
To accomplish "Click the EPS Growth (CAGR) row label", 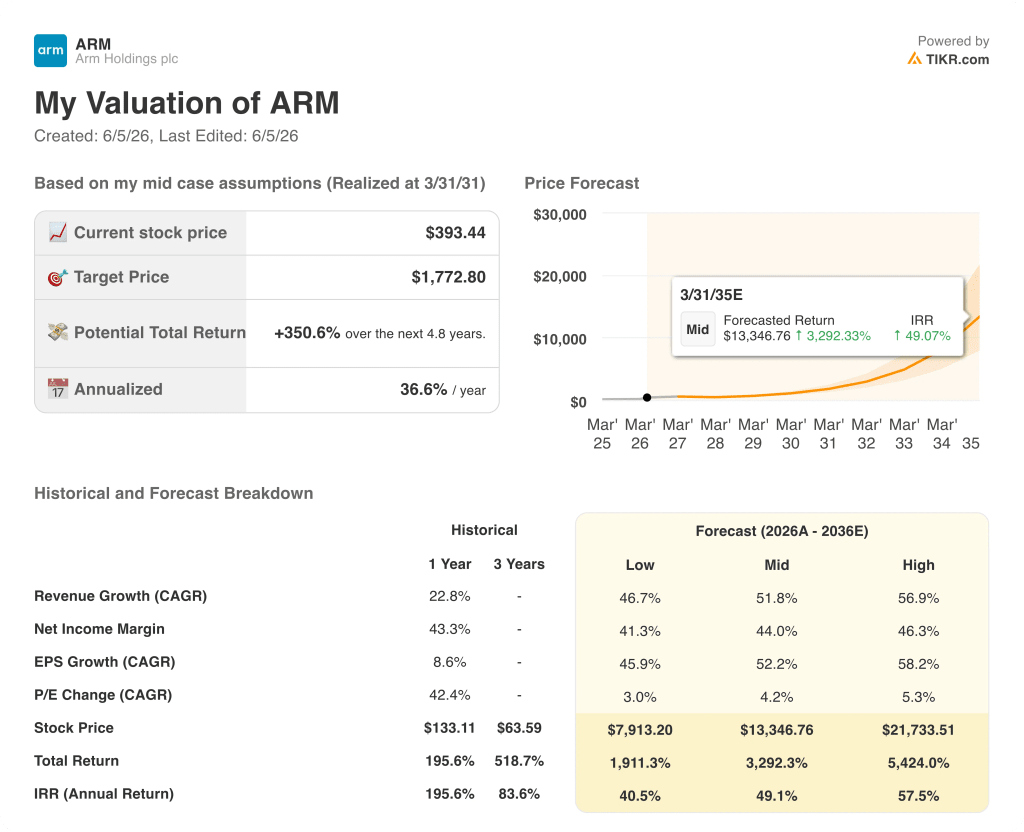I will [x=104, y=662].
